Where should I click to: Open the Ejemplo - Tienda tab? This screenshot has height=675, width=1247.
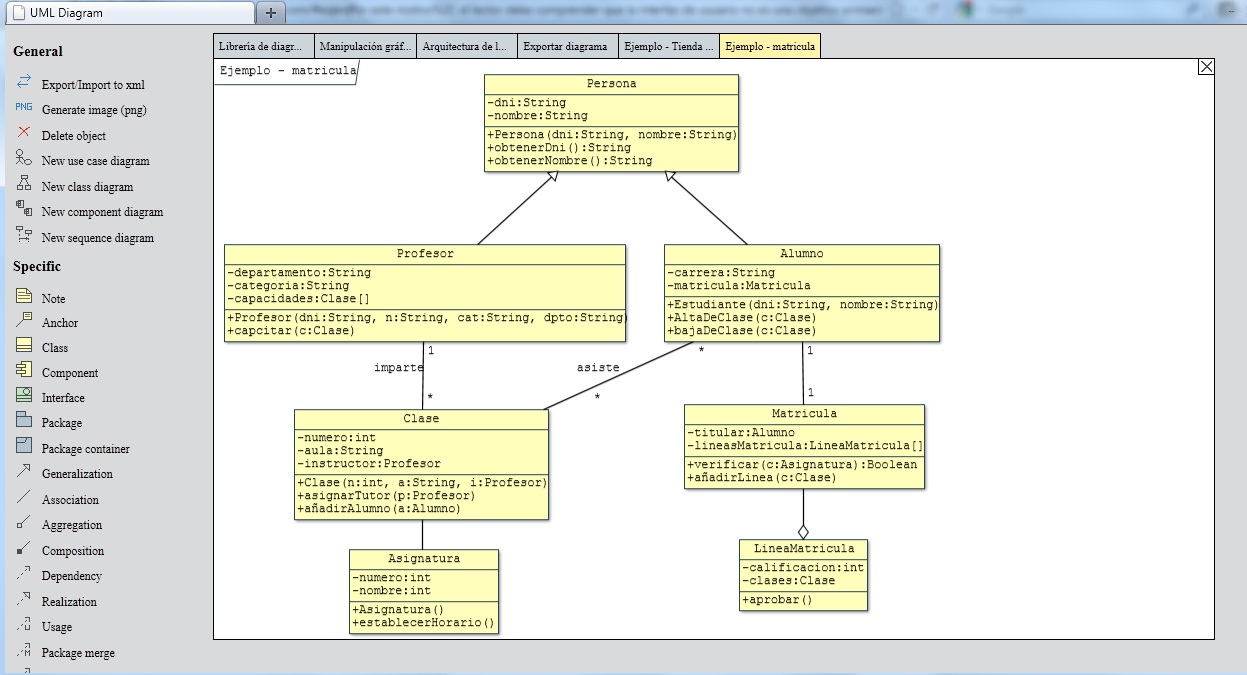pos(668,47)
